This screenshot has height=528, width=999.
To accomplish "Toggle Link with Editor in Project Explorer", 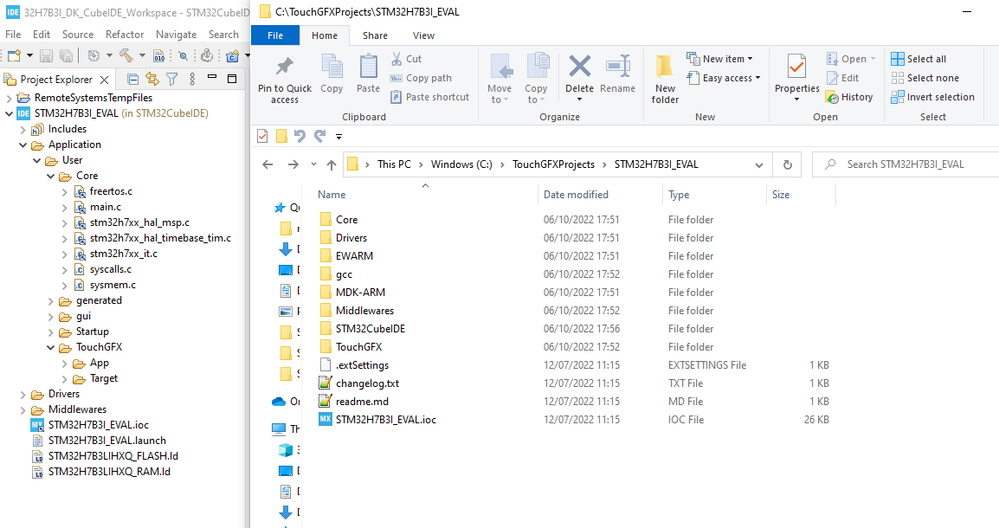I will pyautogui.click(x=152, y=79).
